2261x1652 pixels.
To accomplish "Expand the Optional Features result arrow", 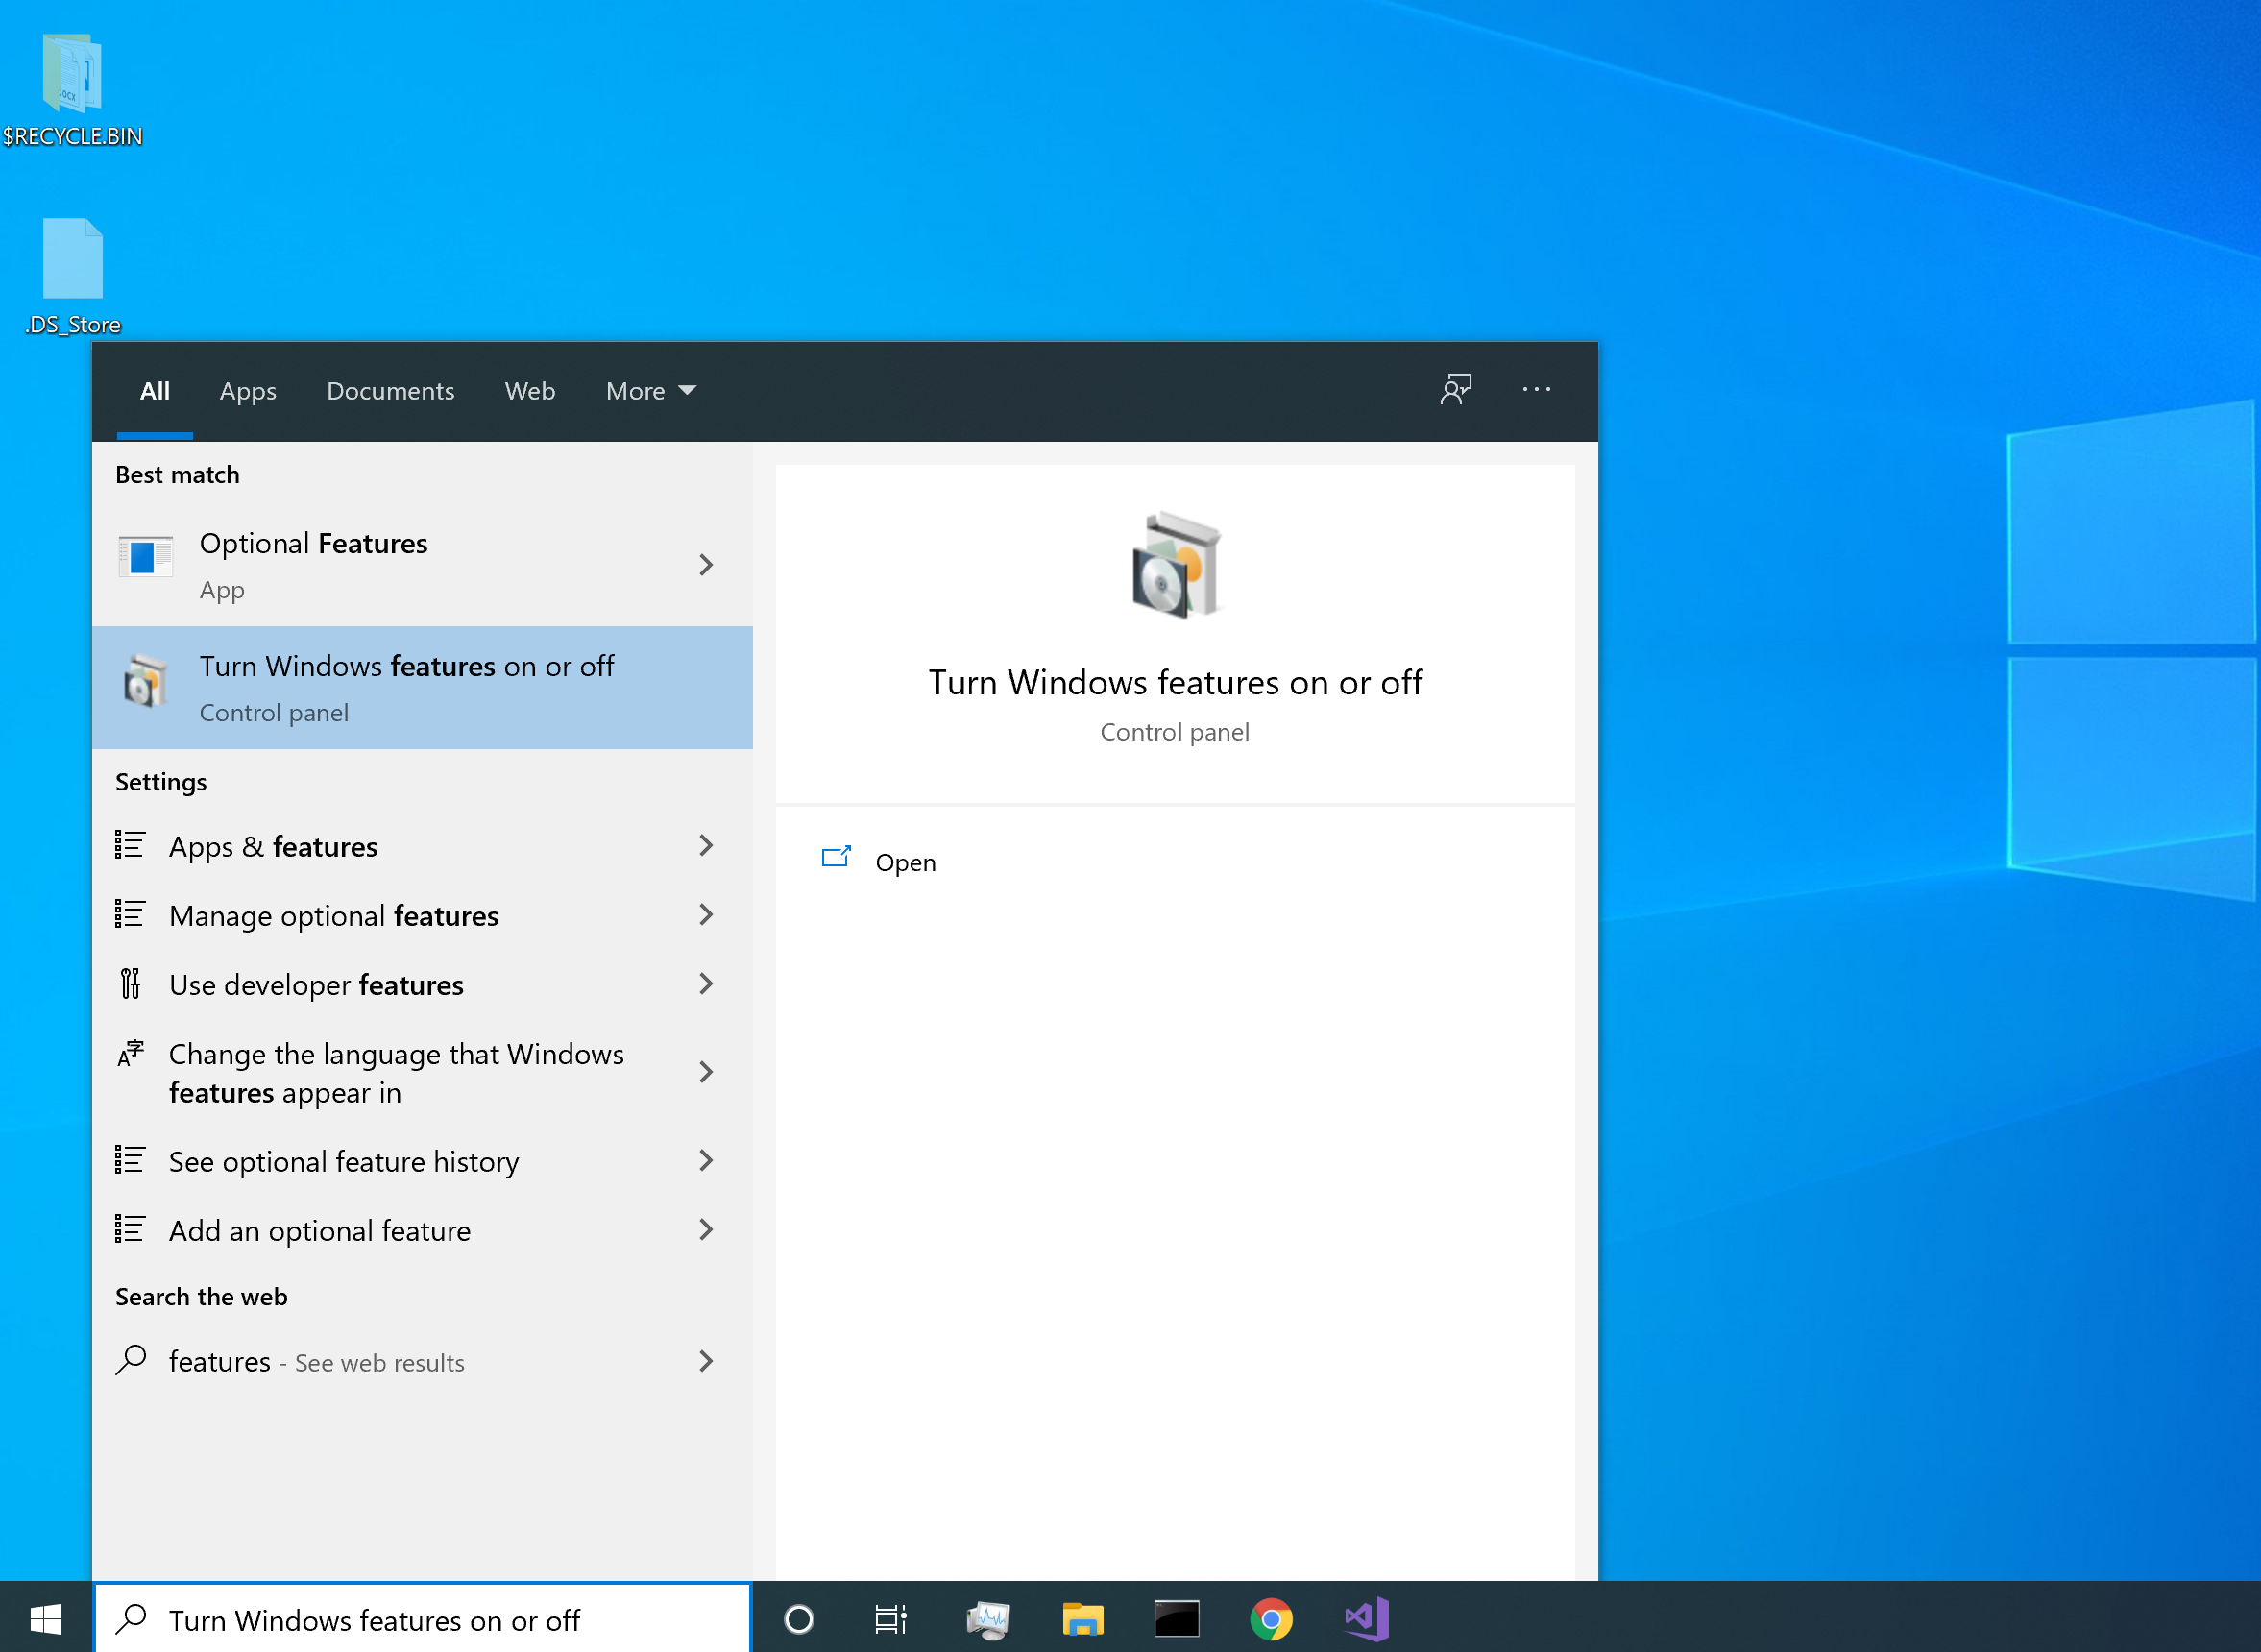I will coord(706,565).
